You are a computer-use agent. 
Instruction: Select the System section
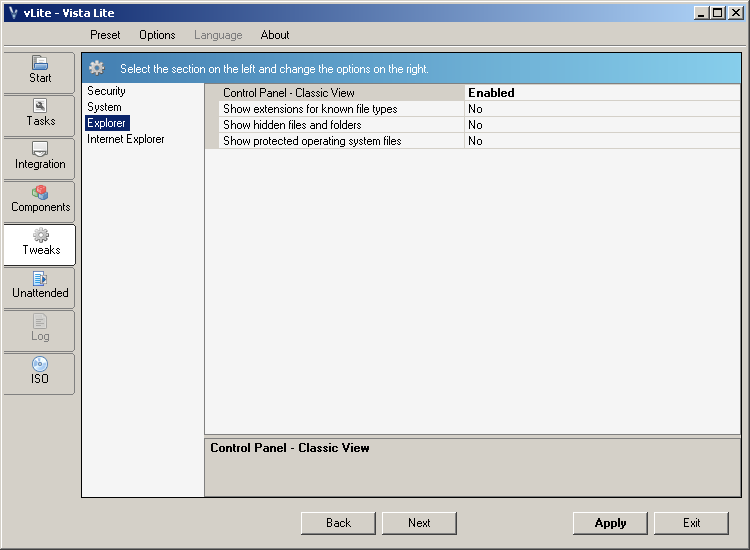(x=104, y=107)
